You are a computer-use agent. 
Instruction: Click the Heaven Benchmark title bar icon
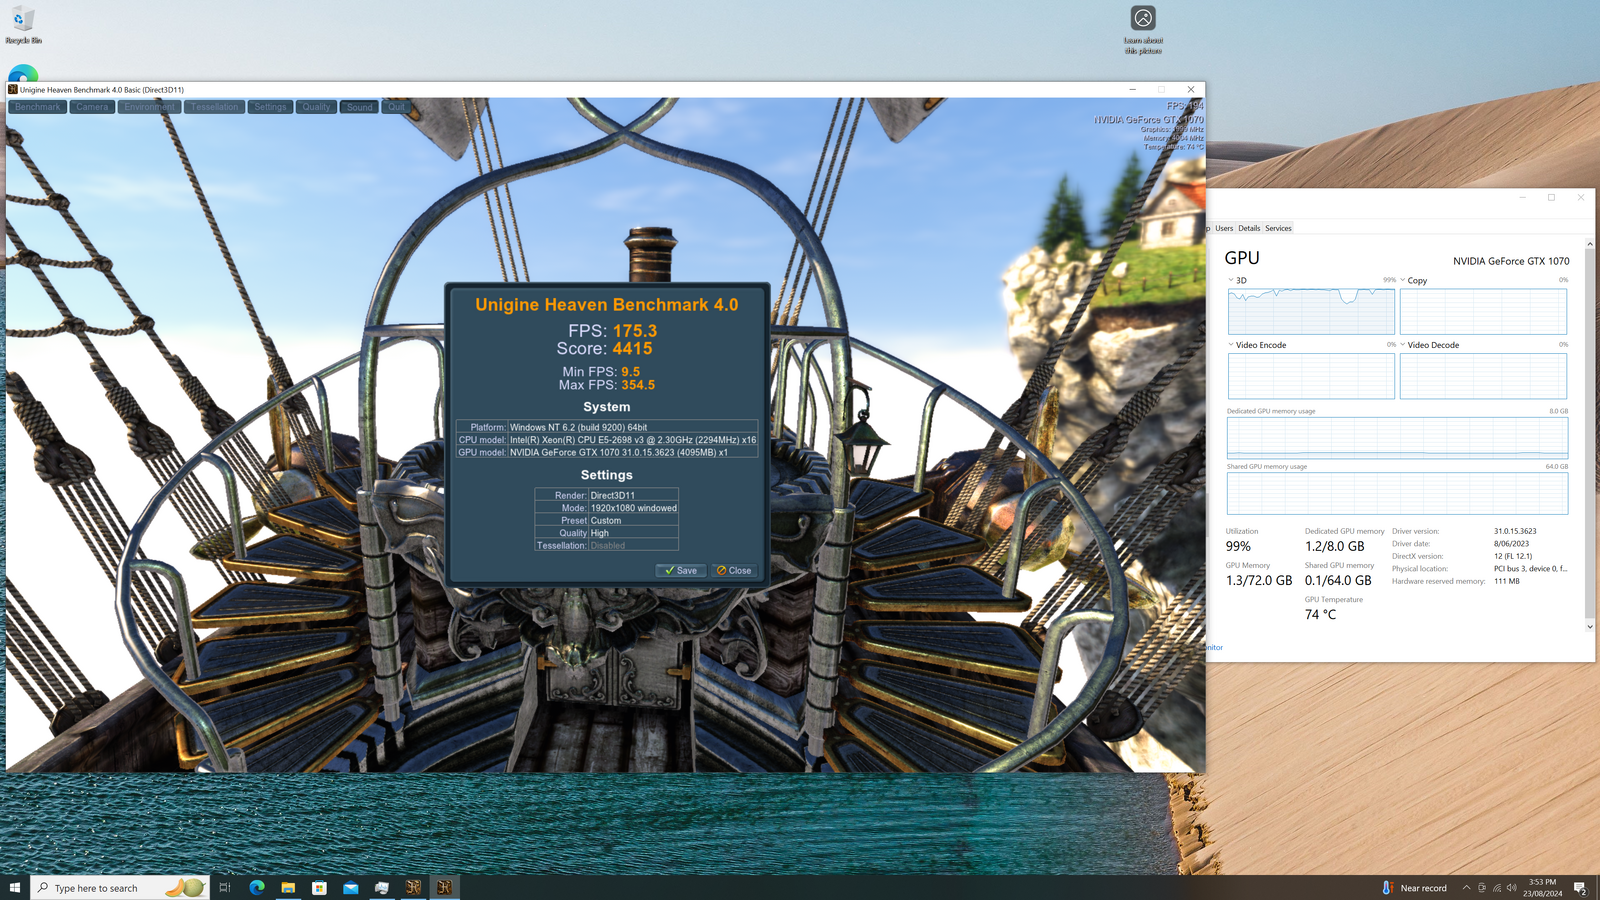13,89
